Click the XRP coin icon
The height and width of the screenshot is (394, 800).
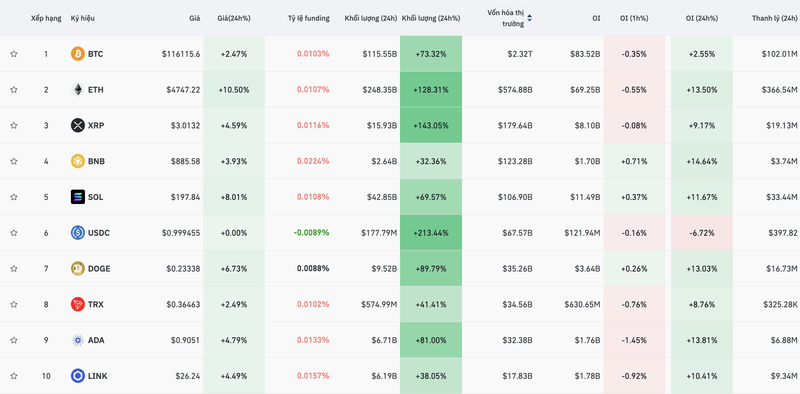[x=78, y=125]
